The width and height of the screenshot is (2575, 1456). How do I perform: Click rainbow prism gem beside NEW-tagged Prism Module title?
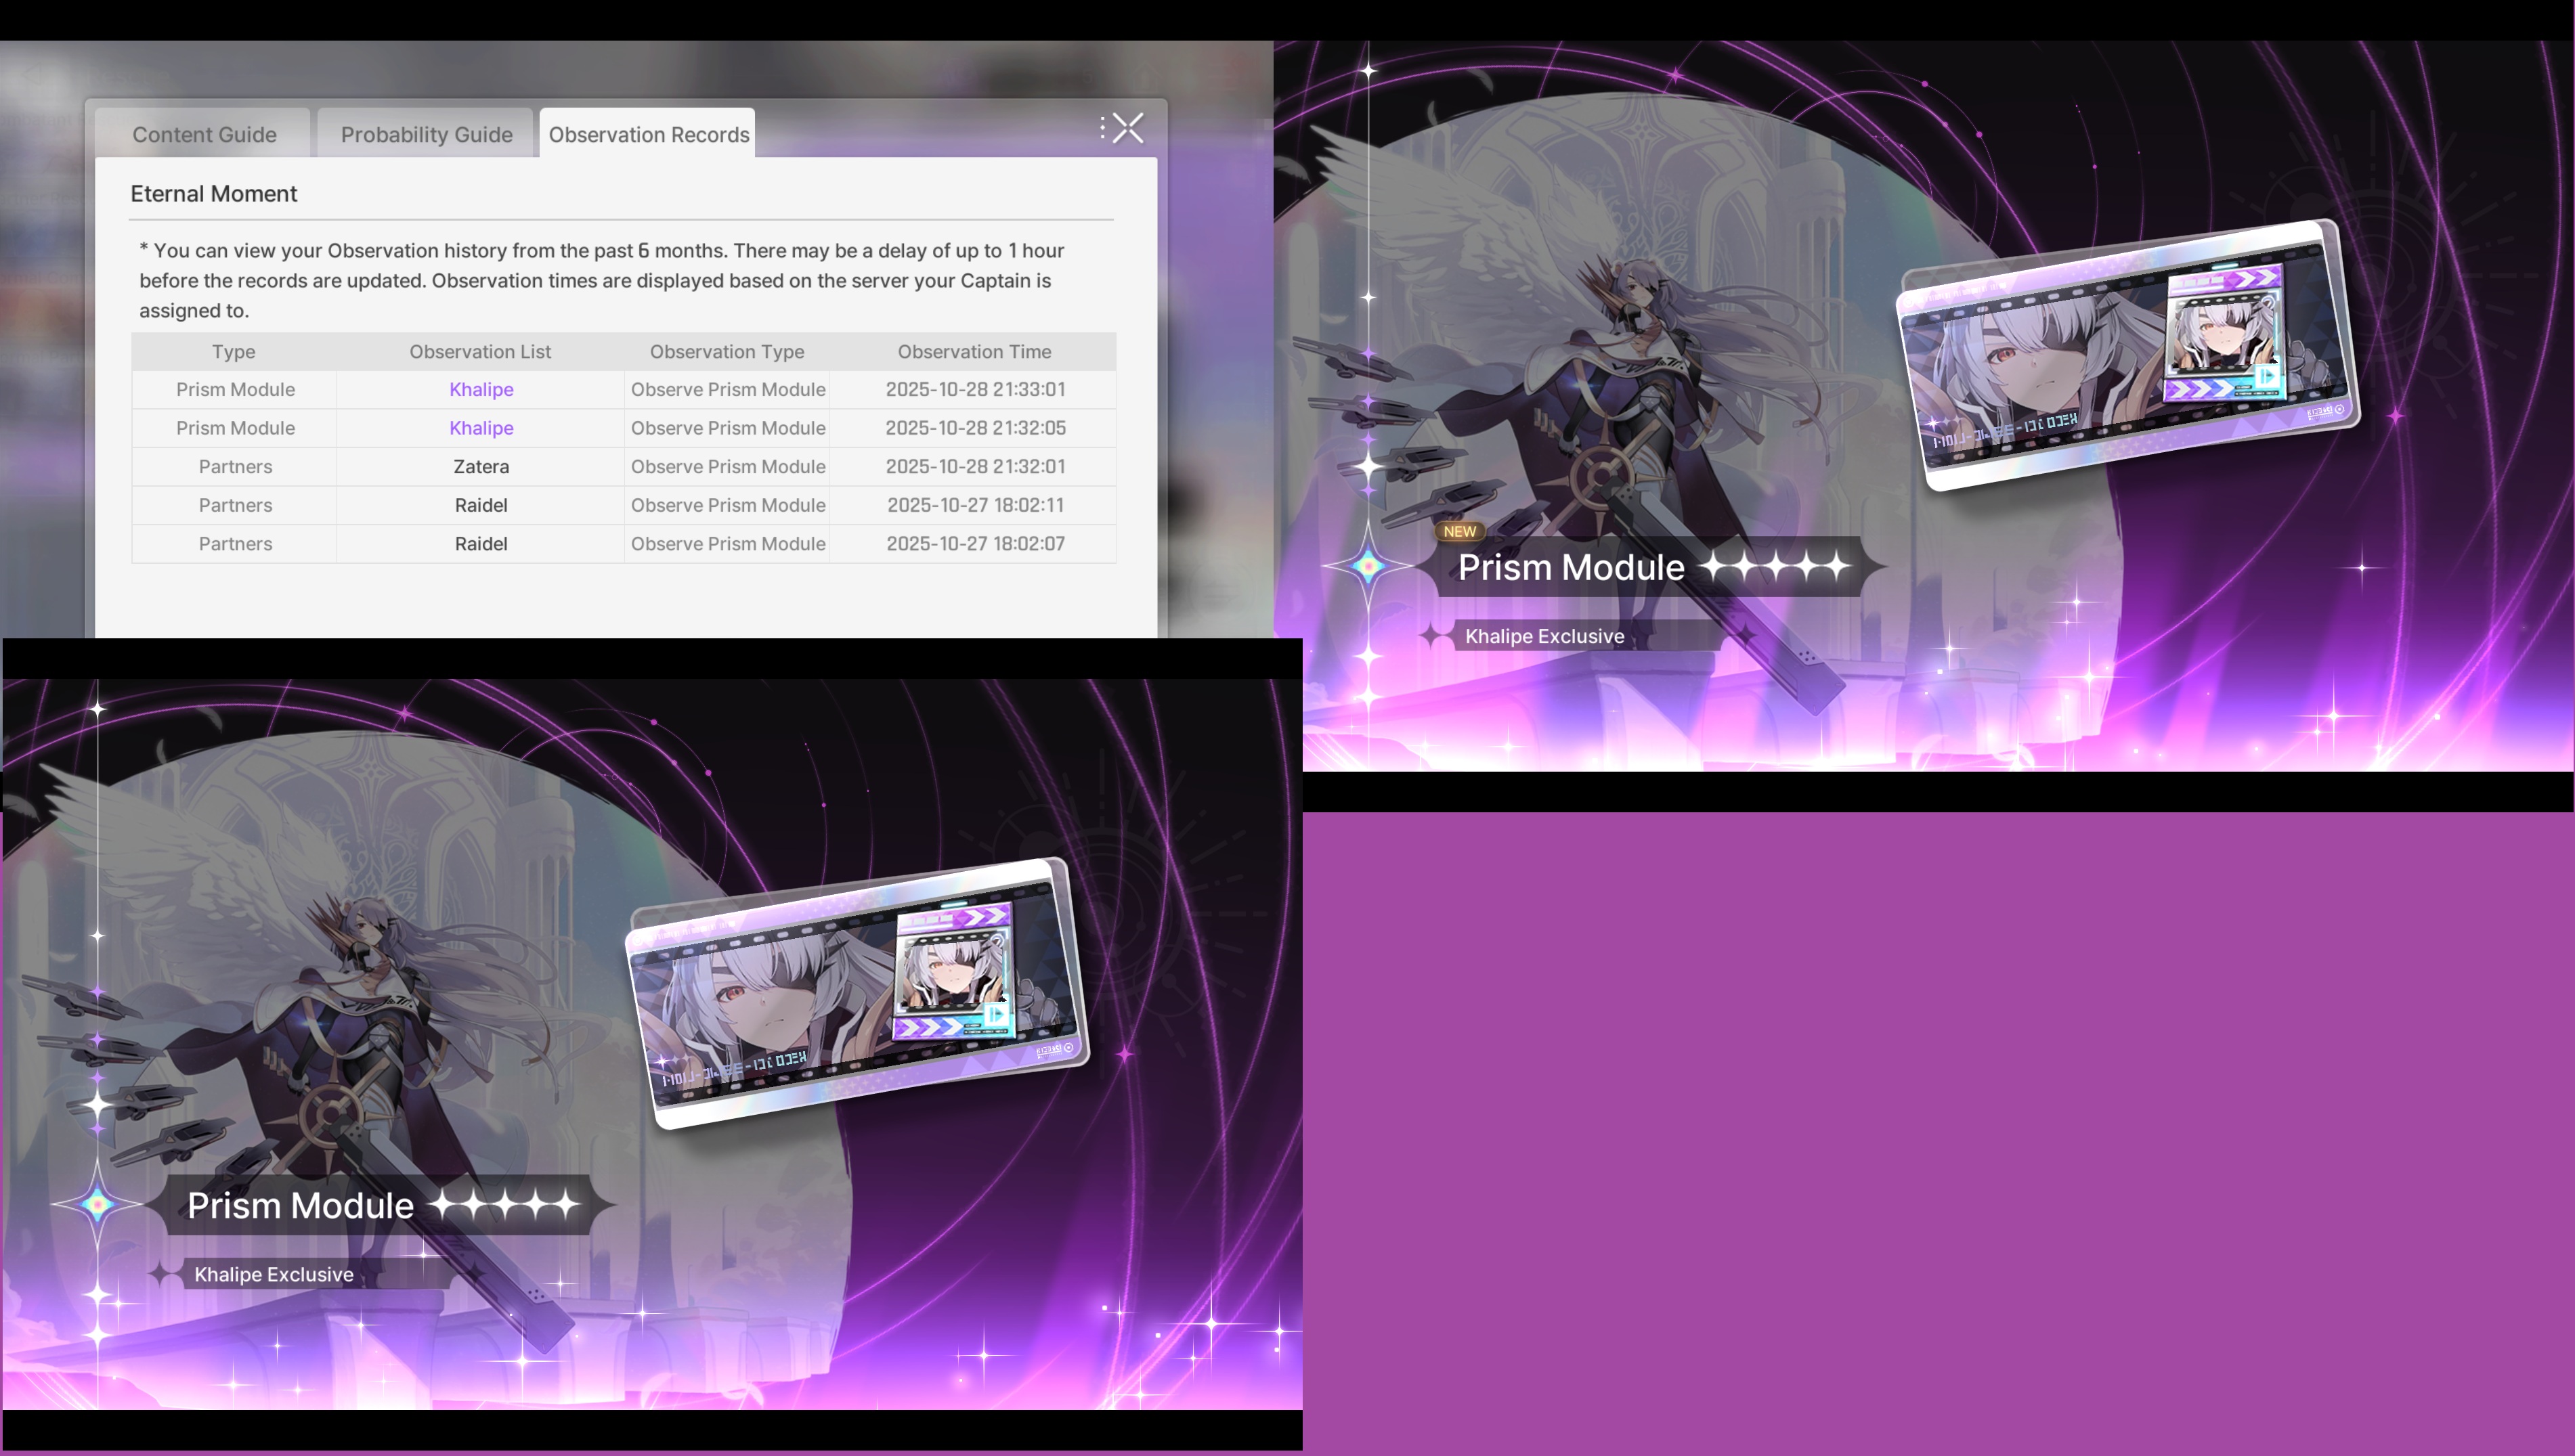[1368, 566]
